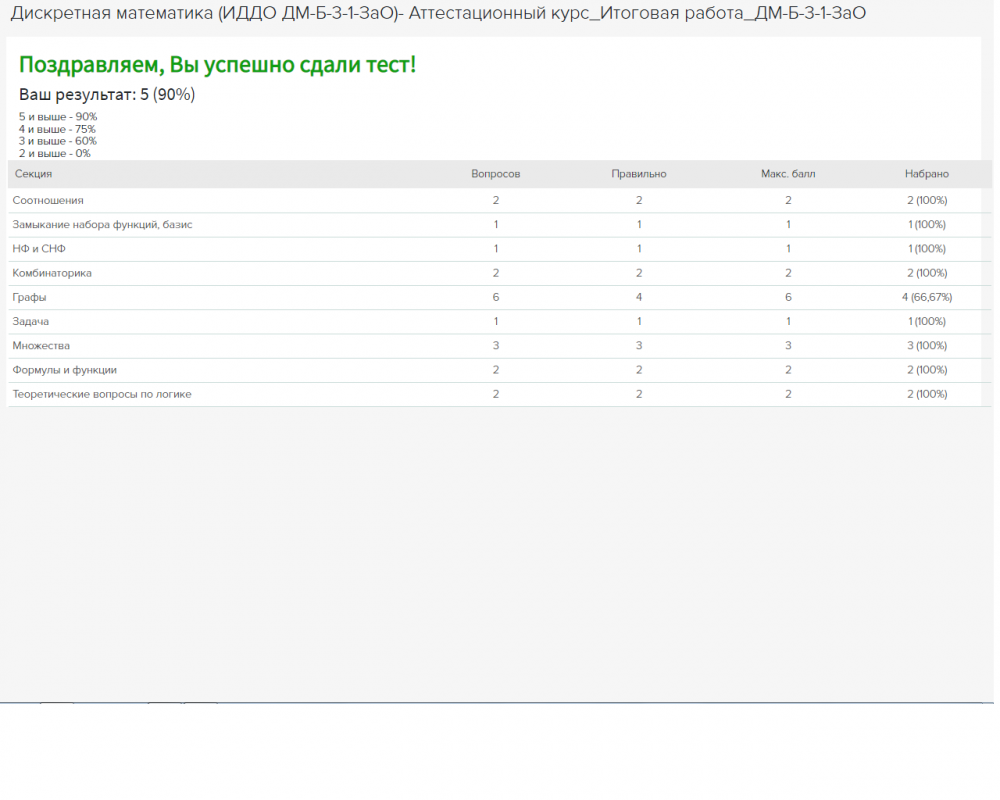Select the 'Комбинаторика' section row
This screenshot has height=800, width=1000.
[499, 273]
